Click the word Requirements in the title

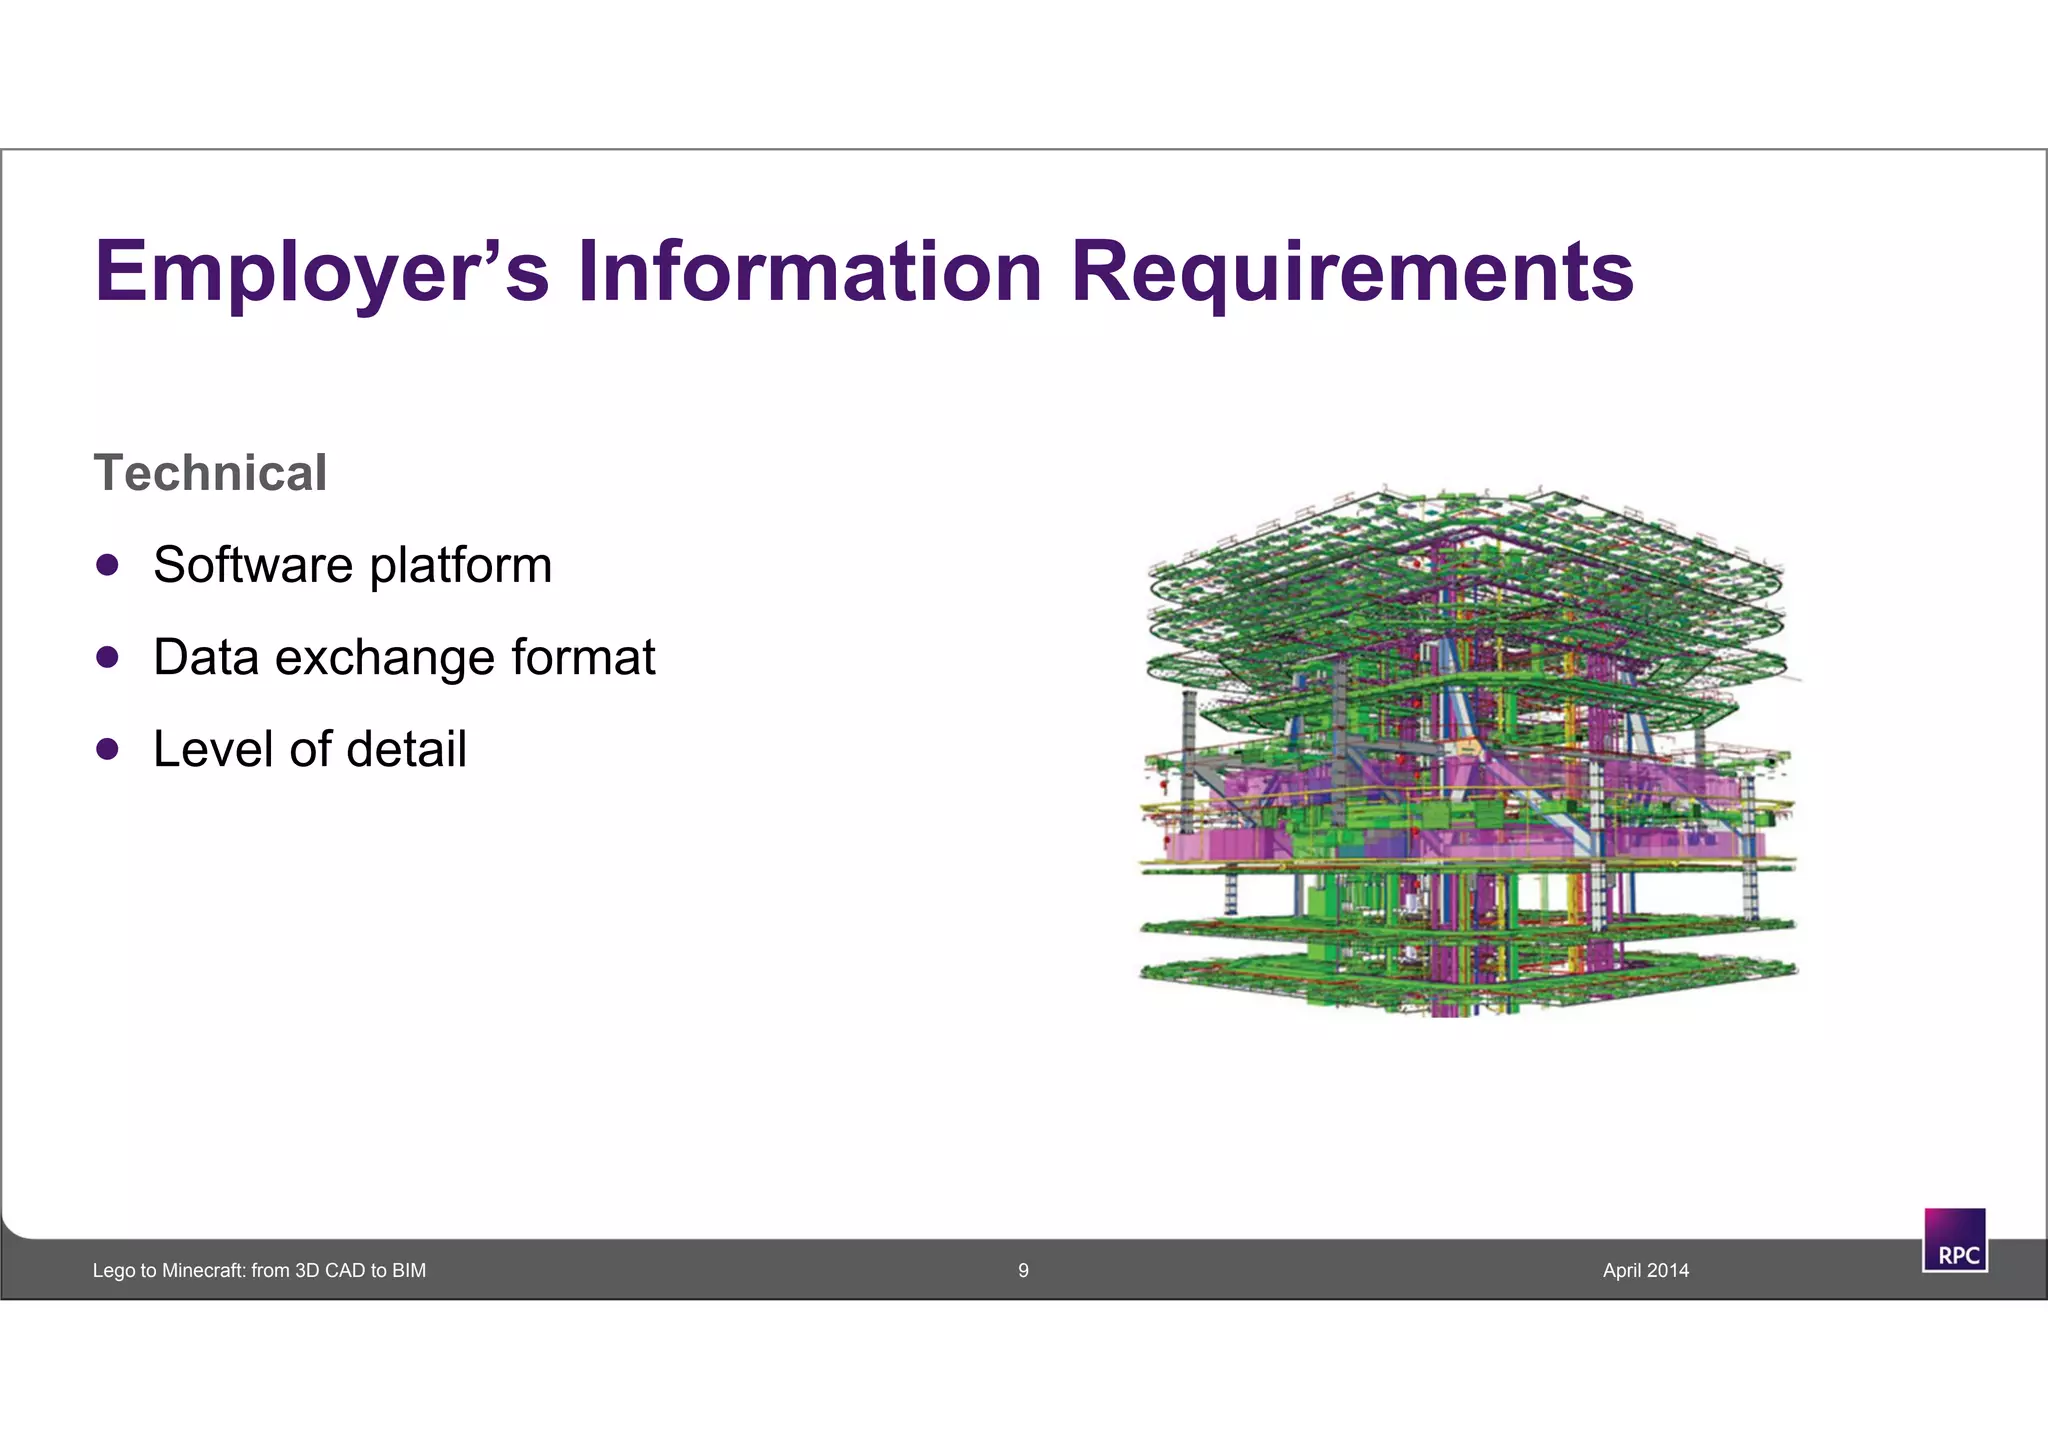(x=1352, y=272)
